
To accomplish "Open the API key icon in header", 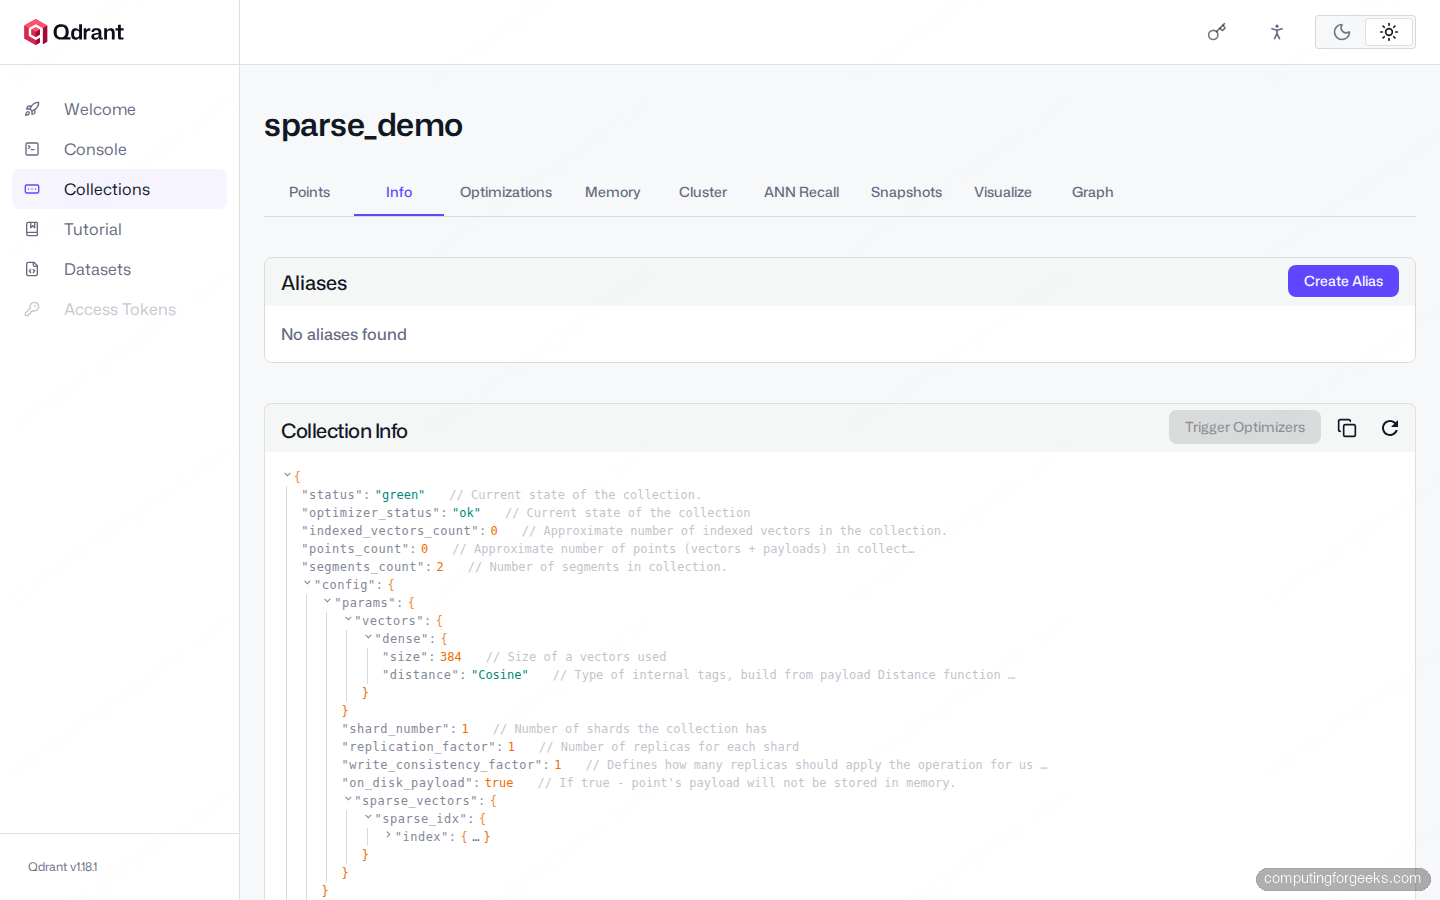I will (1217, 32).
